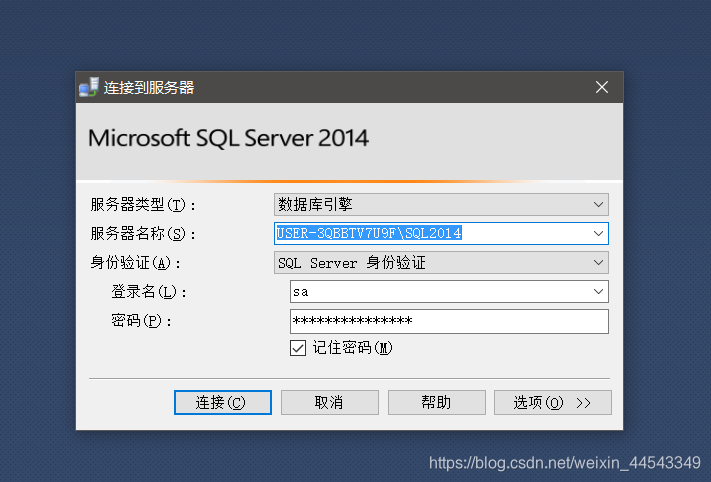Click the 取消 button
Viewport: 711px width, 482px height.
tap(330, 403)
